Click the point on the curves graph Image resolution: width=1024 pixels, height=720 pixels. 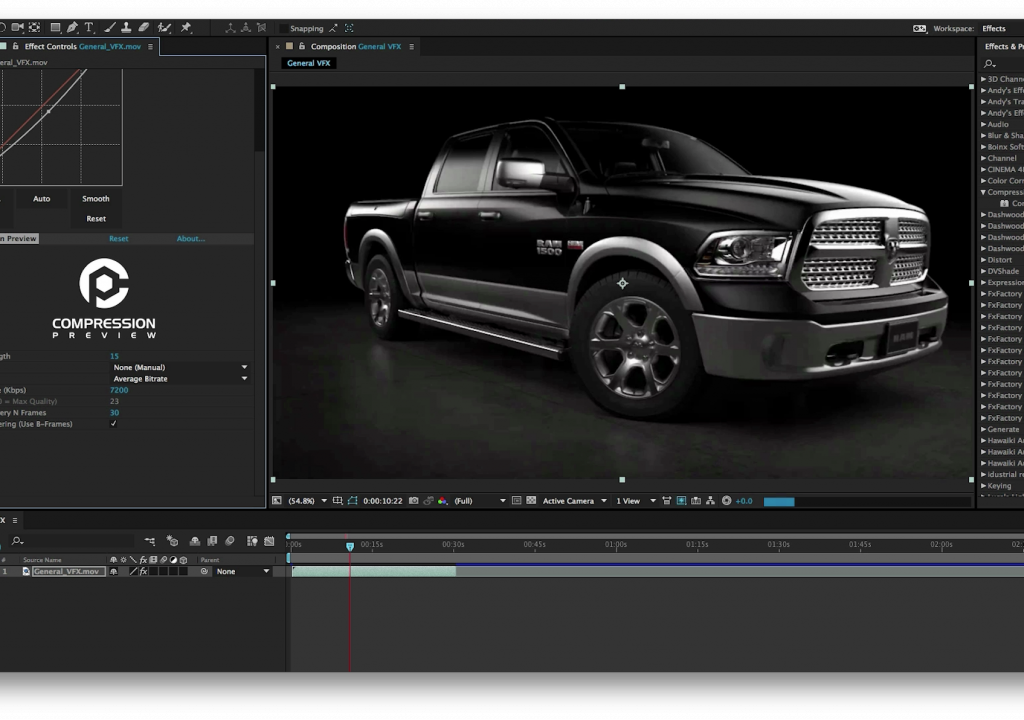tap(48, 111)
